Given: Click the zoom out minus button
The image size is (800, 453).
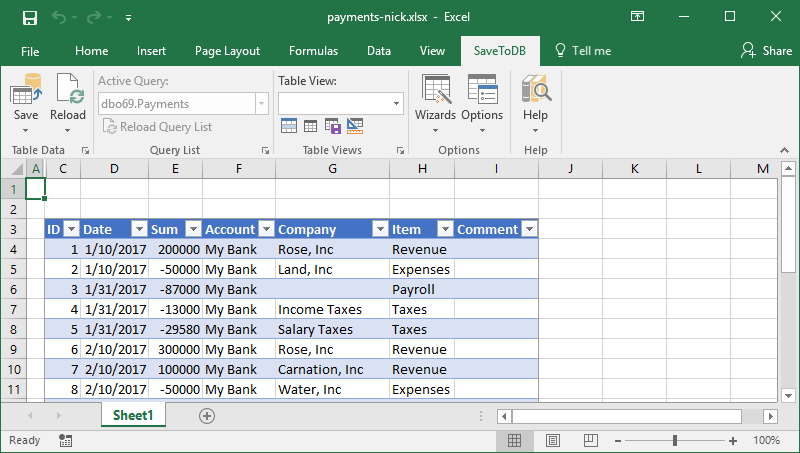Looking at the screenshot, I should coord(618,441).
